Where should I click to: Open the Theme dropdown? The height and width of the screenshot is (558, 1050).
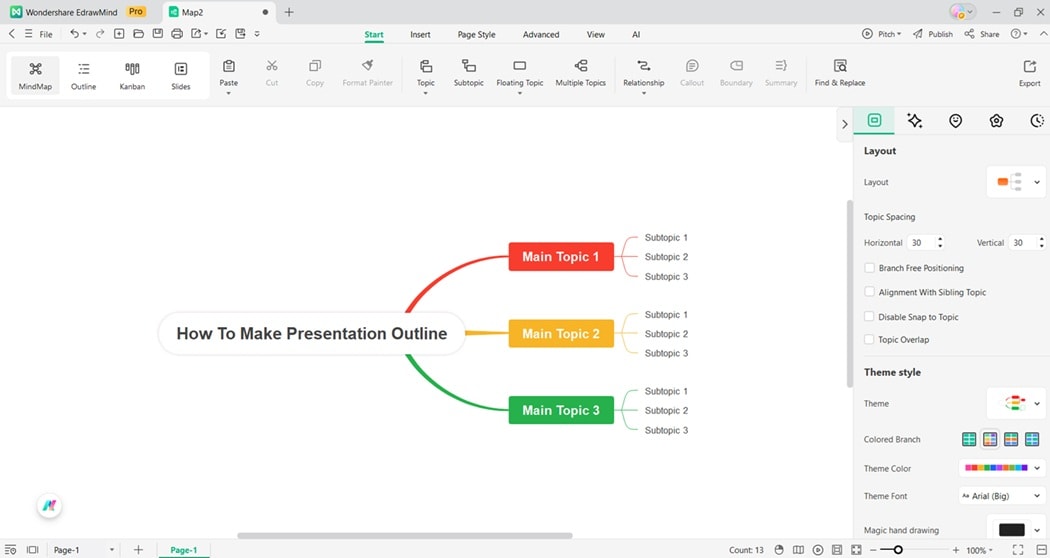1016,403
